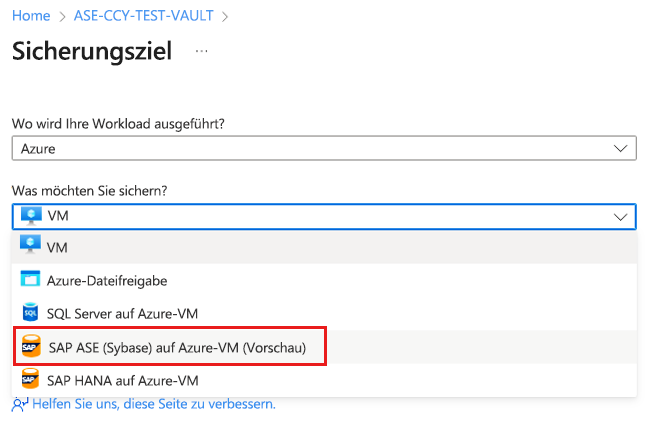Click the Sicherungsziel page heading

pos(92,51)
